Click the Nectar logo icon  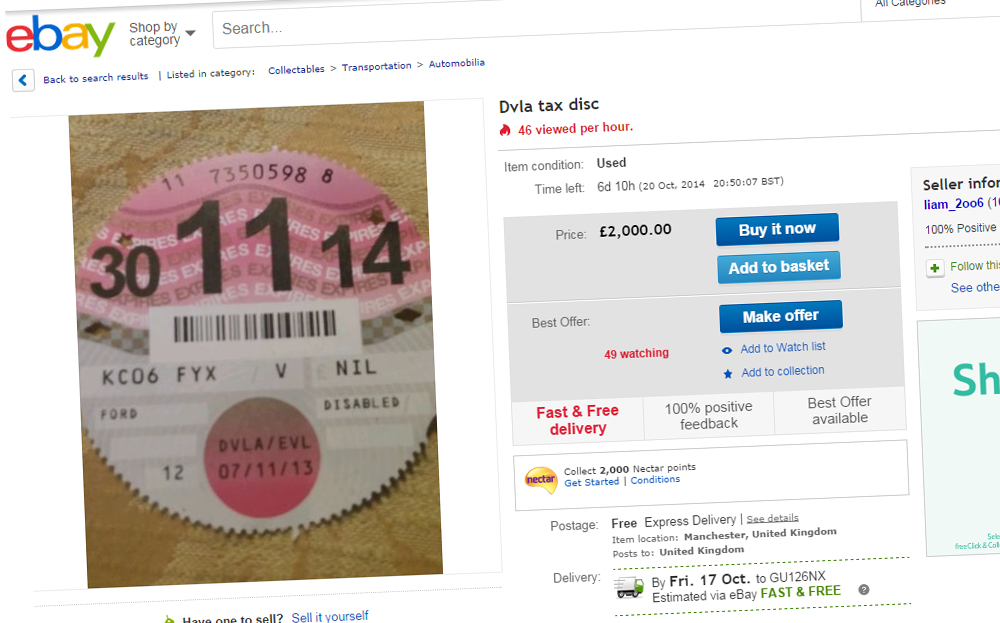540,480
